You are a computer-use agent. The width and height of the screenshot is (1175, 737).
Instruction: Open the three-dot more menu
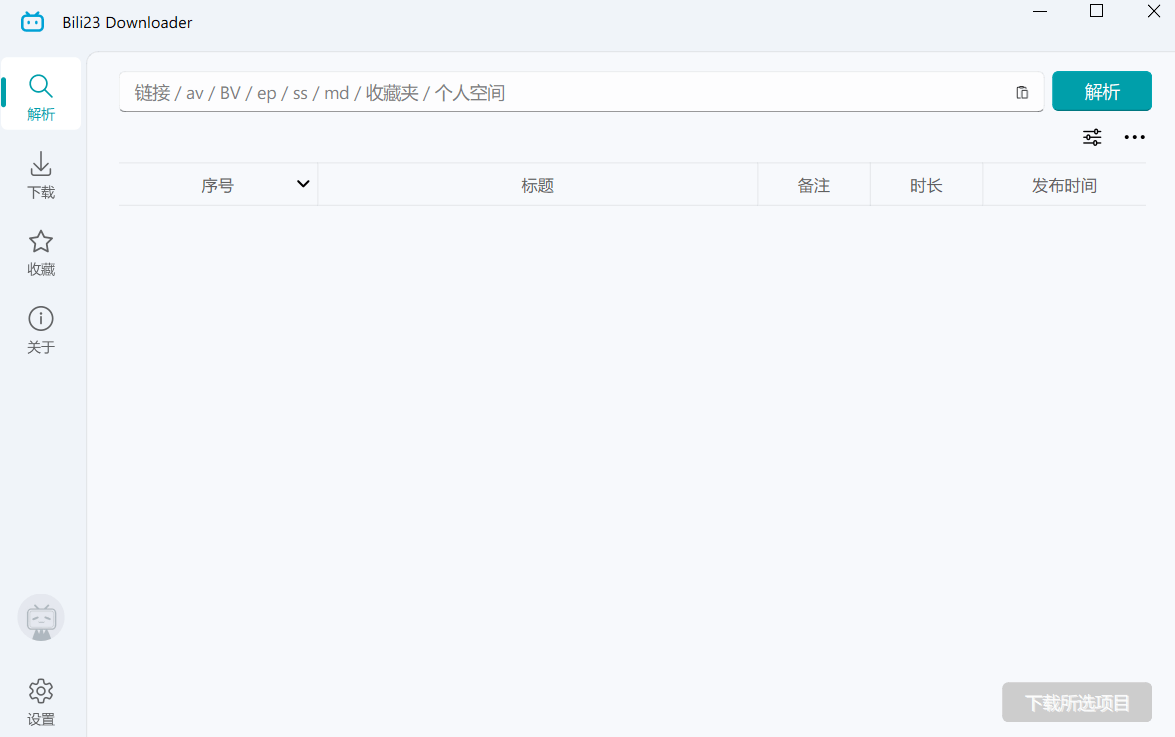click(1135, 137)
